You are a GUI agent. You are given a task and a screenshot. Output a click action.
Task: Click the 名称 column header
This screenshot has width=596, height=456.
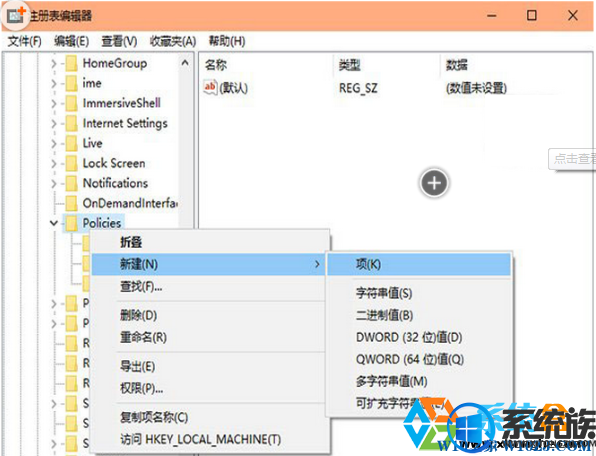(x=216, y=65)
